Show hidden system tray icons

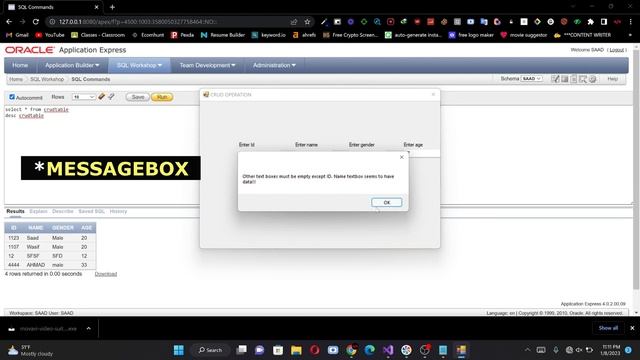click(x=527, y=350)
